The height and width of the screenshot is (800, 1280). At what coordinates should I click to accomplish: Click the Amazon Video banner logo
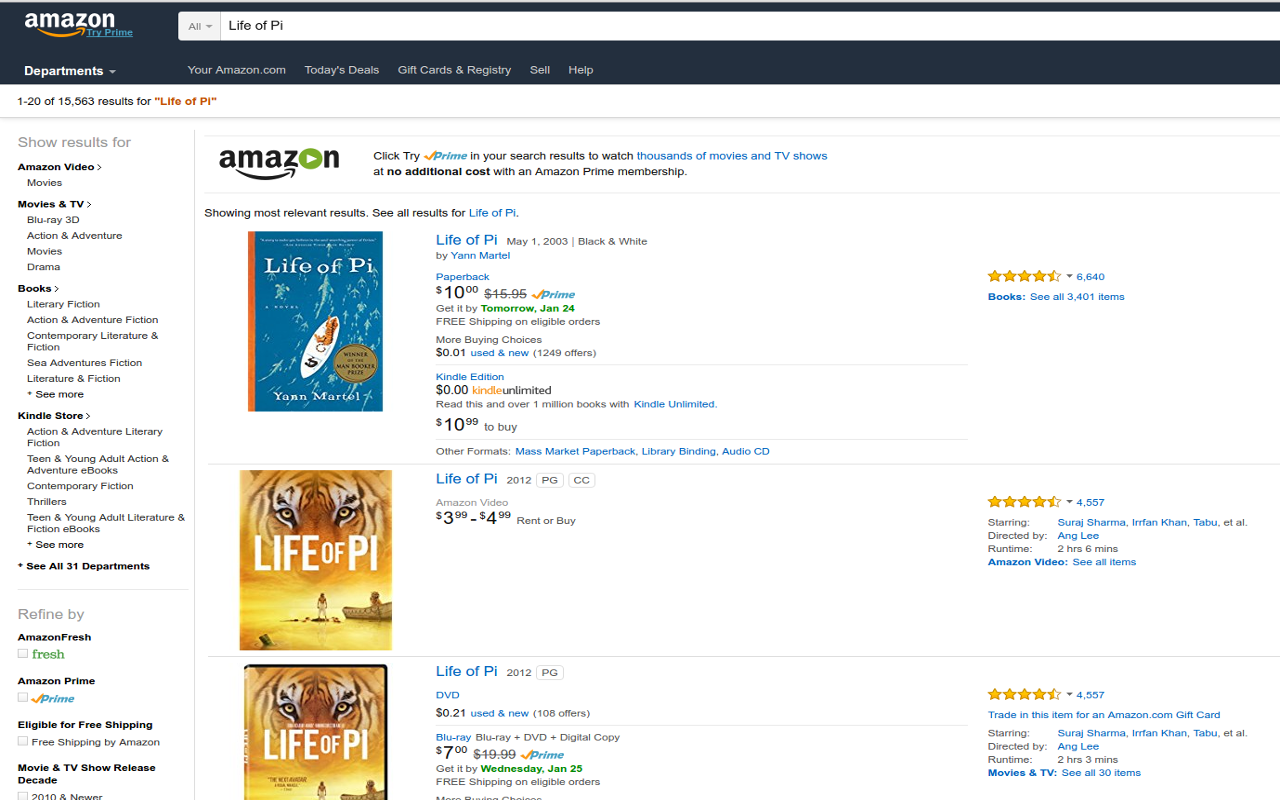click(279, 162)
